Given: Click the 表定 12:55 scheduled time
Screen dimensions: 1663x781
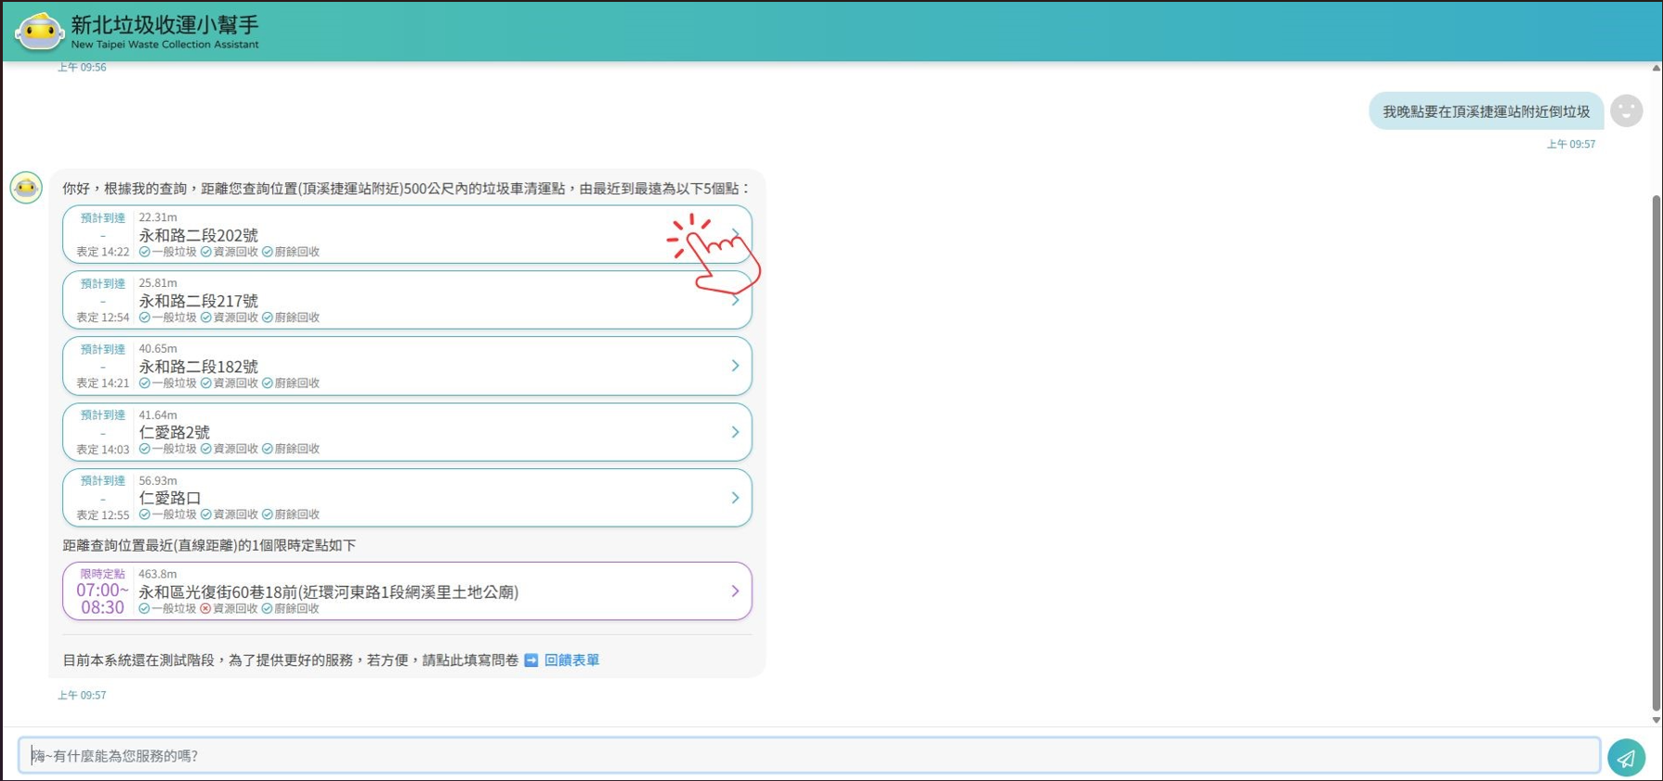Looking at the screenshot, I should [103, 515].
